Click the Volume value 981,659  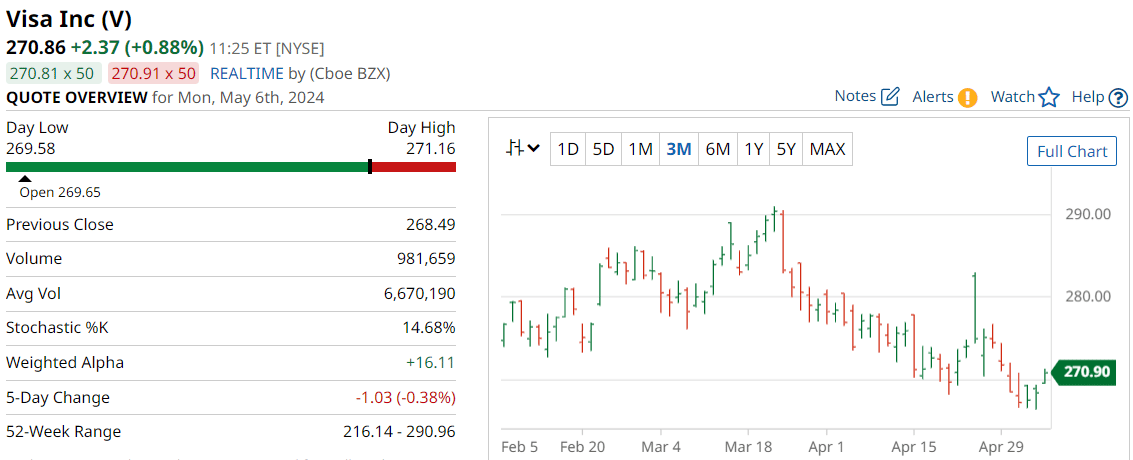427,259
